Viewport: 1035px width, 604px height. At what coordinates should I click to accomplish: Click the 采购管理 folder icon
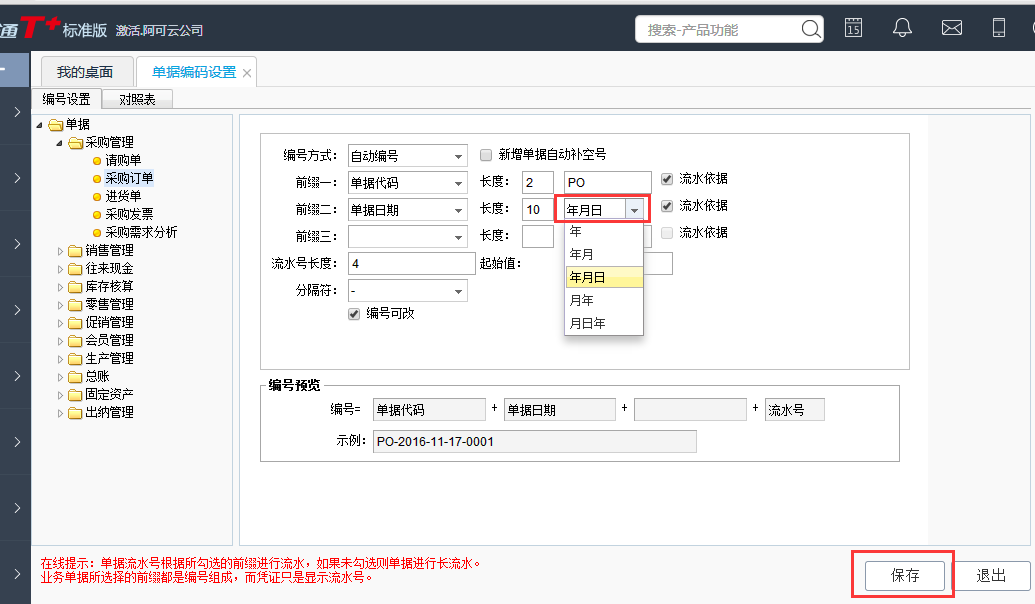pos(76,143)
